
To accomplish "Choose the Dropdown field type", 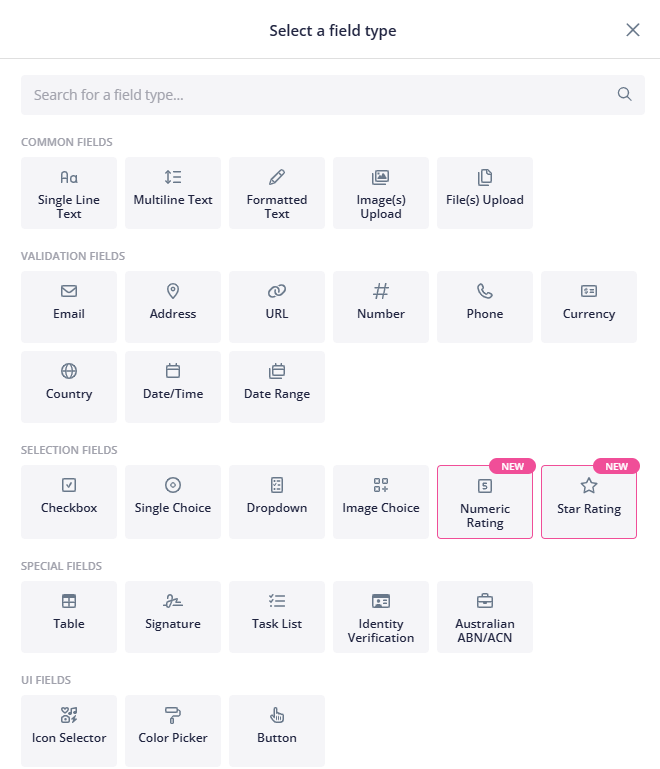I will [x=277, y=502].
